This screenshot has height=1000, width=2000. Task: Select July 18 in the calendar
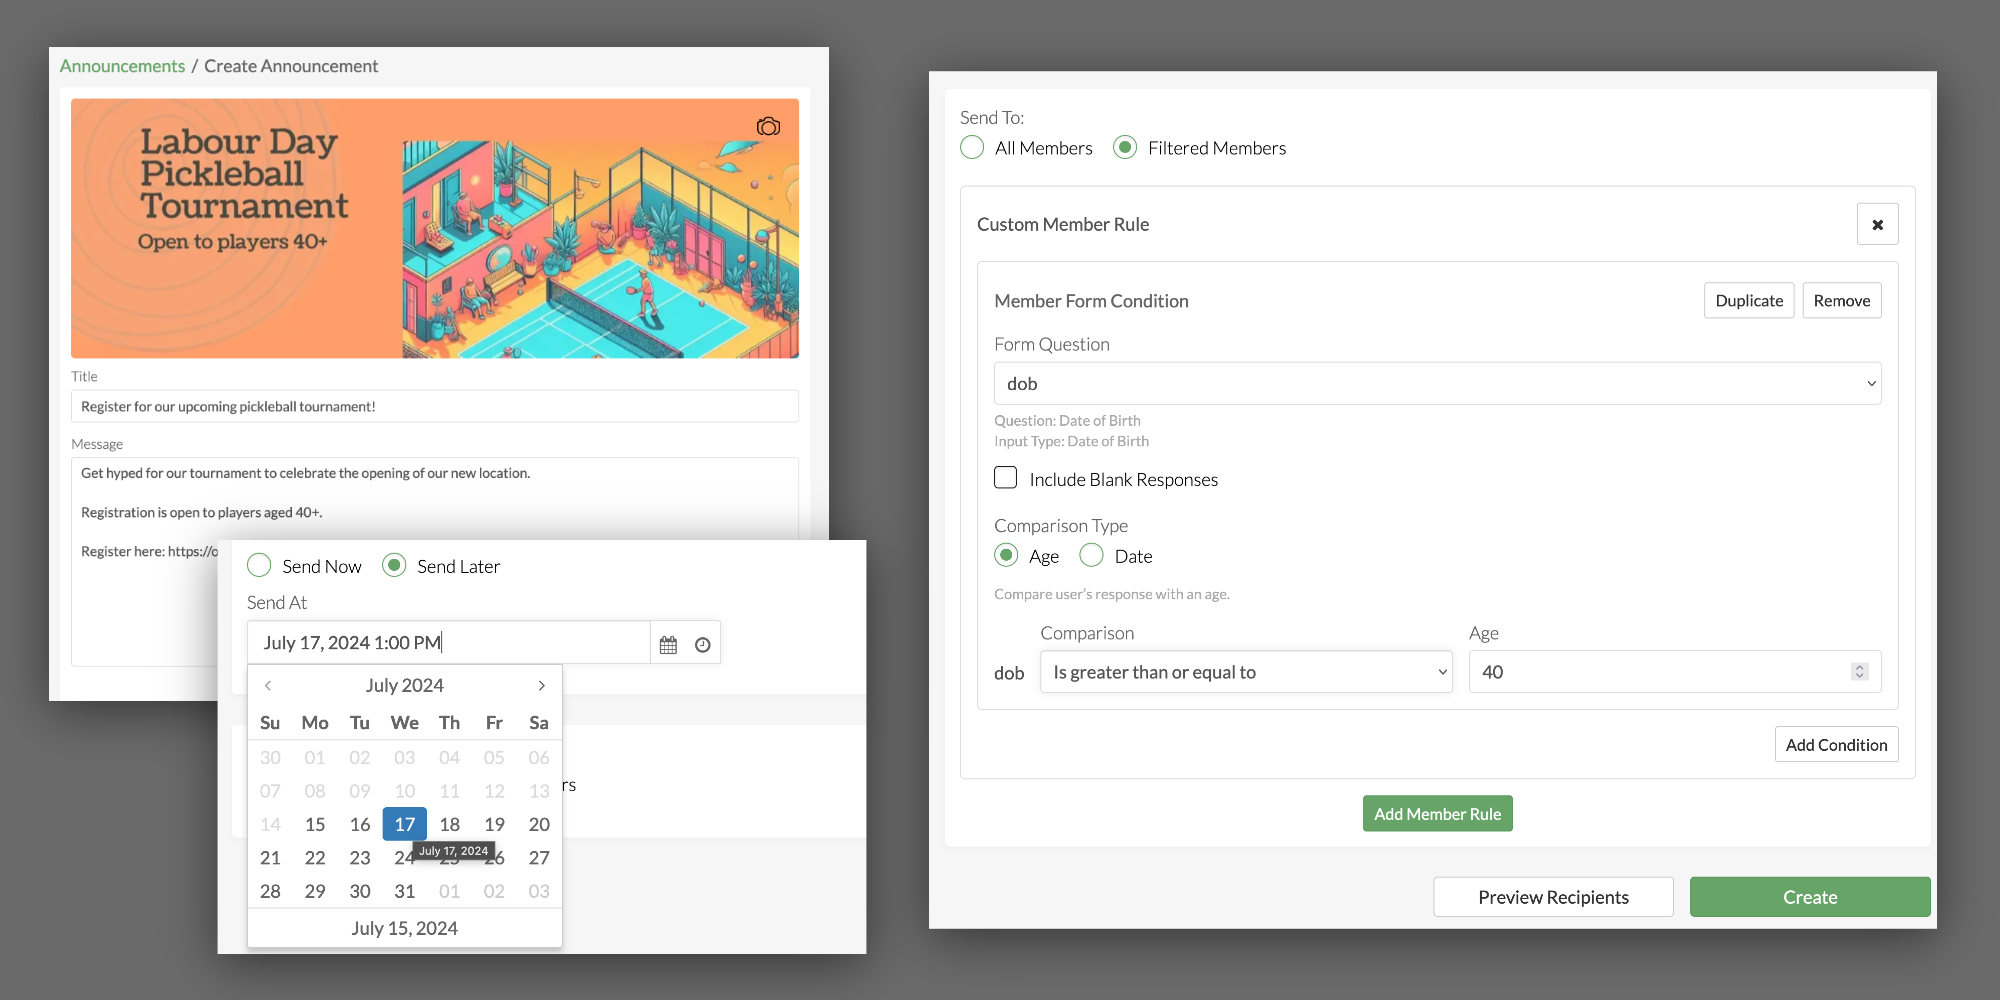[450, 824]
